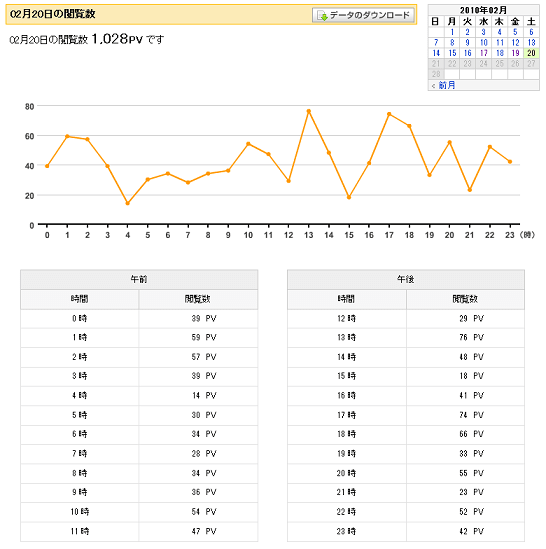The width and height of the screenshot is (546, 549).
Task: Select calendar date 17
Action: click(x=484, y=53)
